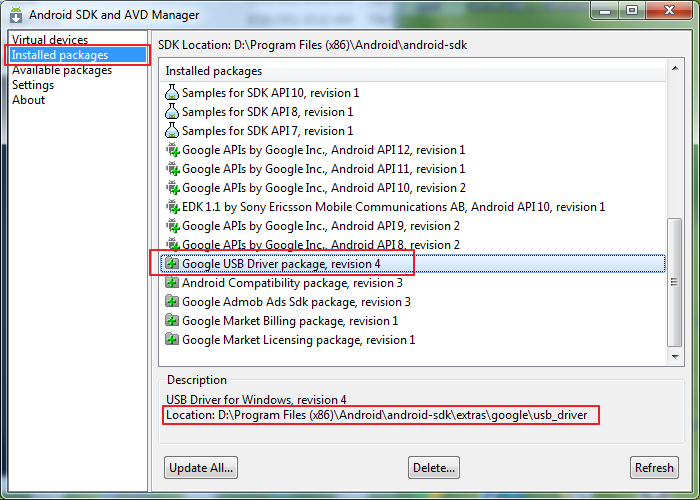The image size is (700, 500).
Task: Click the SDK Location path text
Action: [312, 45]
